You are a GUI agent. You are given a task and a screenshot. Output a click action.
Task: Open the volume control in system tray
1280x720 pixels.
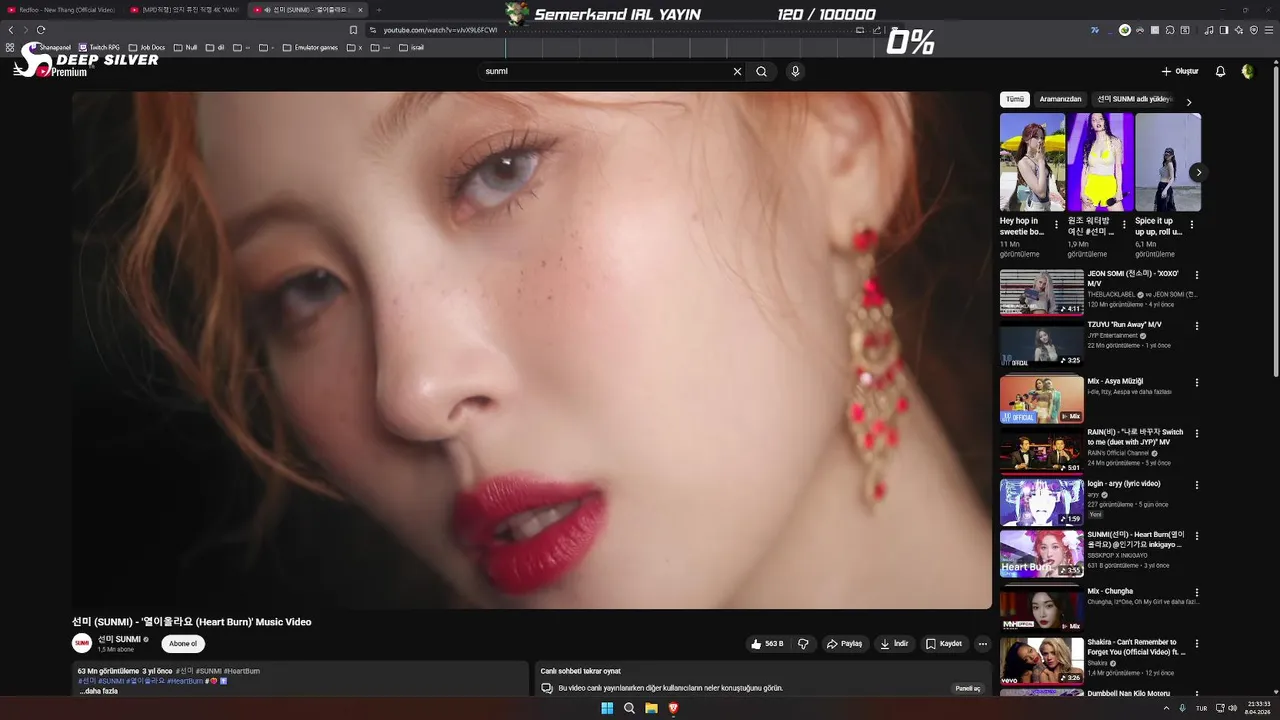coord(1231,708)
